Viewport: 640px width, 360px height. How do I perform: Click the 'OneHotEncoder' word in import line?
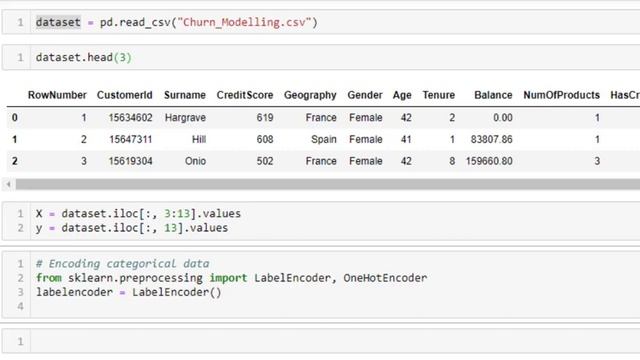[x=385, y=278]
